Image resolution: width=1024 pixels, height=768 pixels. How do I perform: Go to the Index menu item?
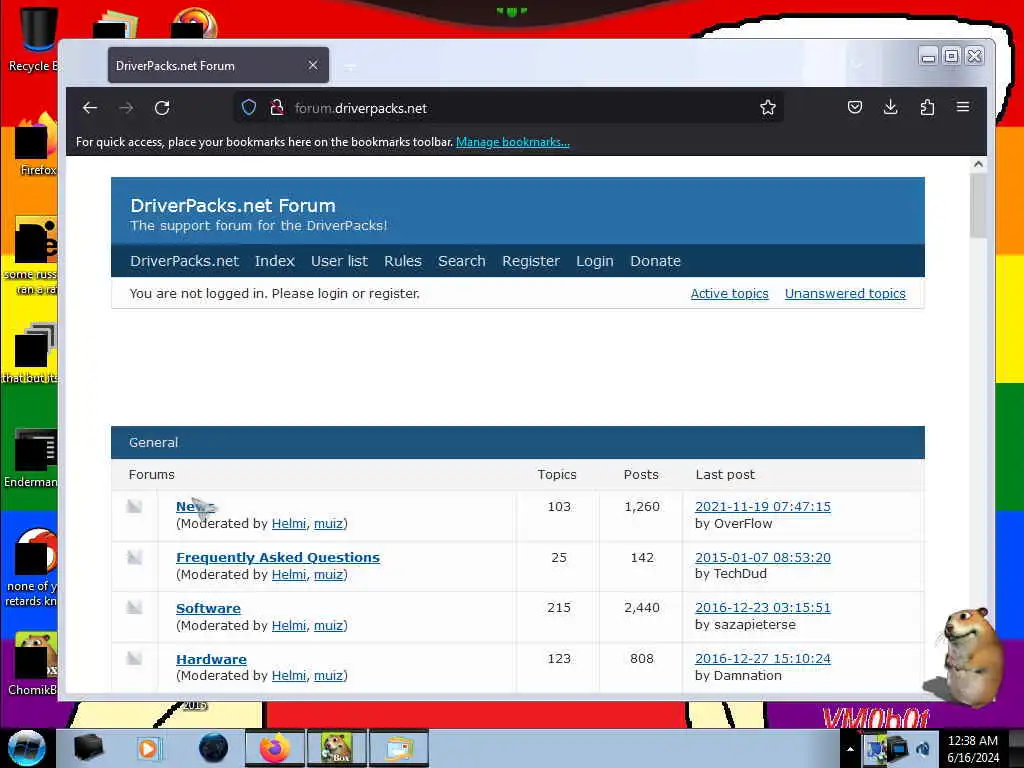click(x=274, y=261)
